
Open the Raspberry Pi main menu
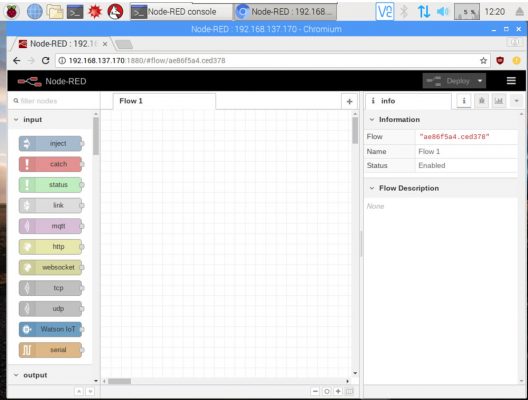pyautogui.click(x=12, y=11)
